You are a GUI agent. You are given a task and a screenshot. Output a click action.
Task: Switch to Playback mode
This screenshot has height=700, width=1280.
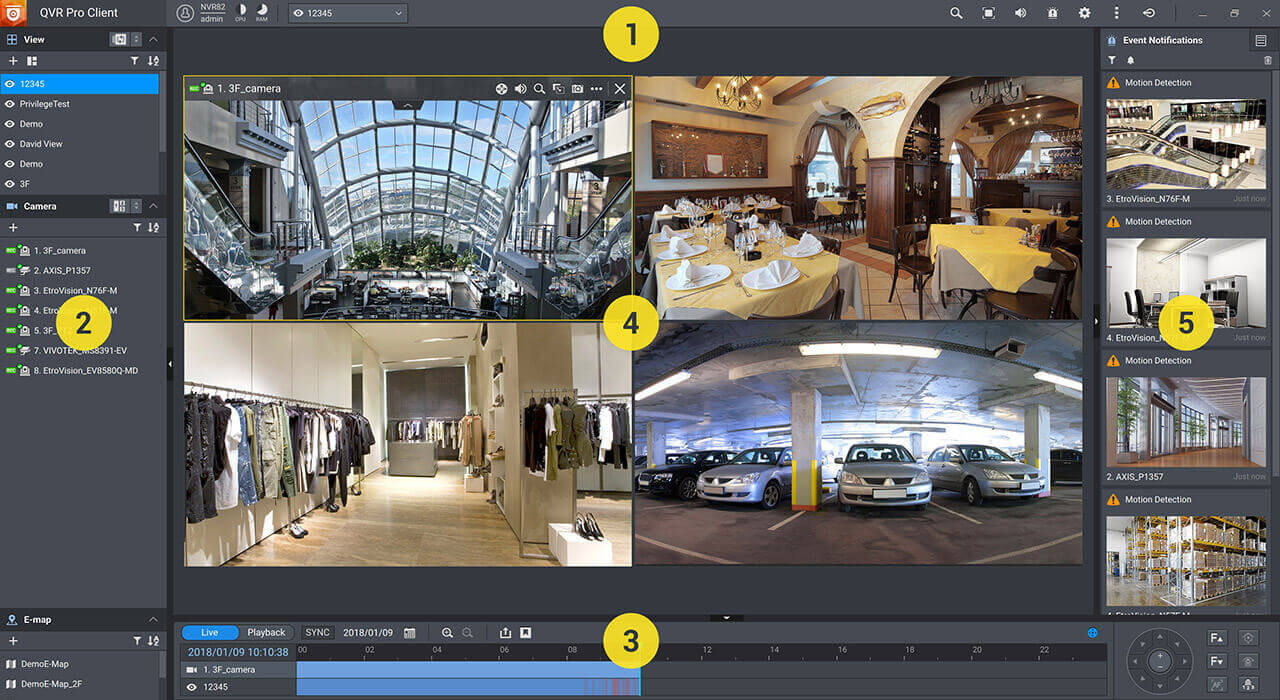tap(266, 632)
